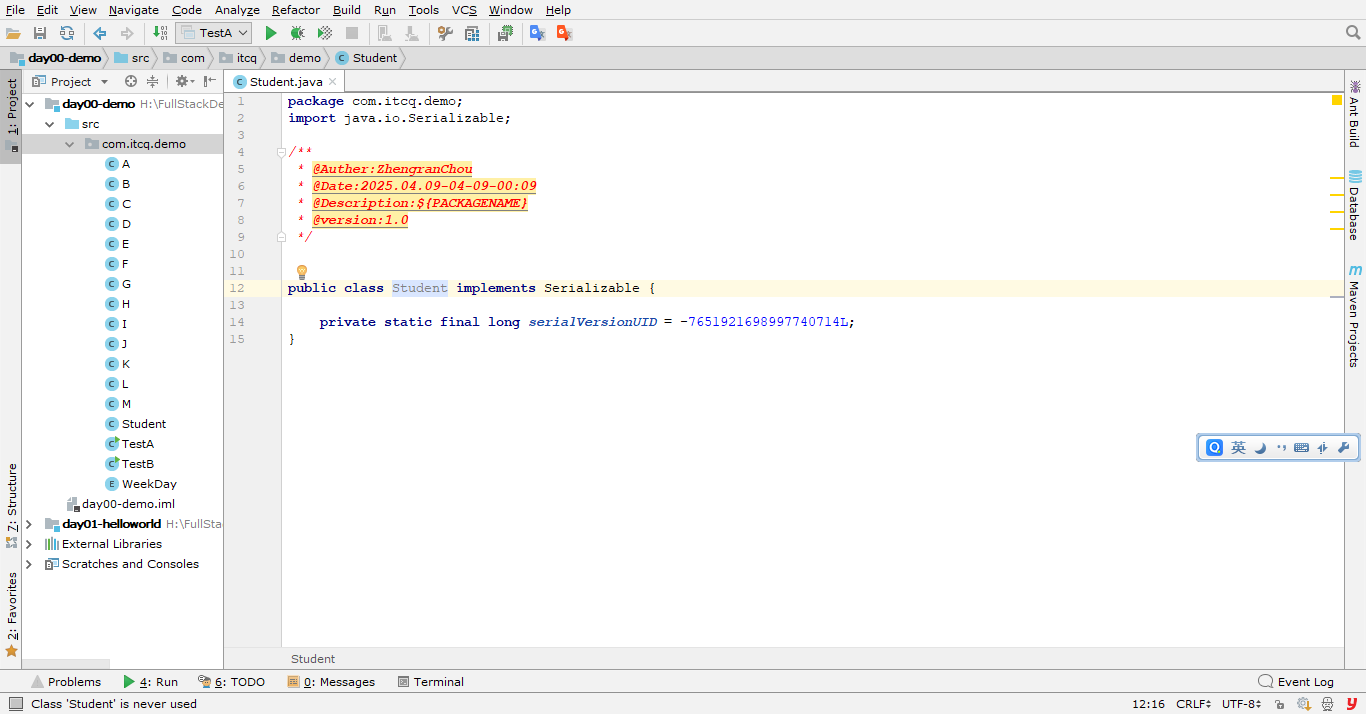The height and width of the screenshot is (714, 1366).
Task: Open the Analyze menu
Action: pyautogui.click(x=237, y=10)
